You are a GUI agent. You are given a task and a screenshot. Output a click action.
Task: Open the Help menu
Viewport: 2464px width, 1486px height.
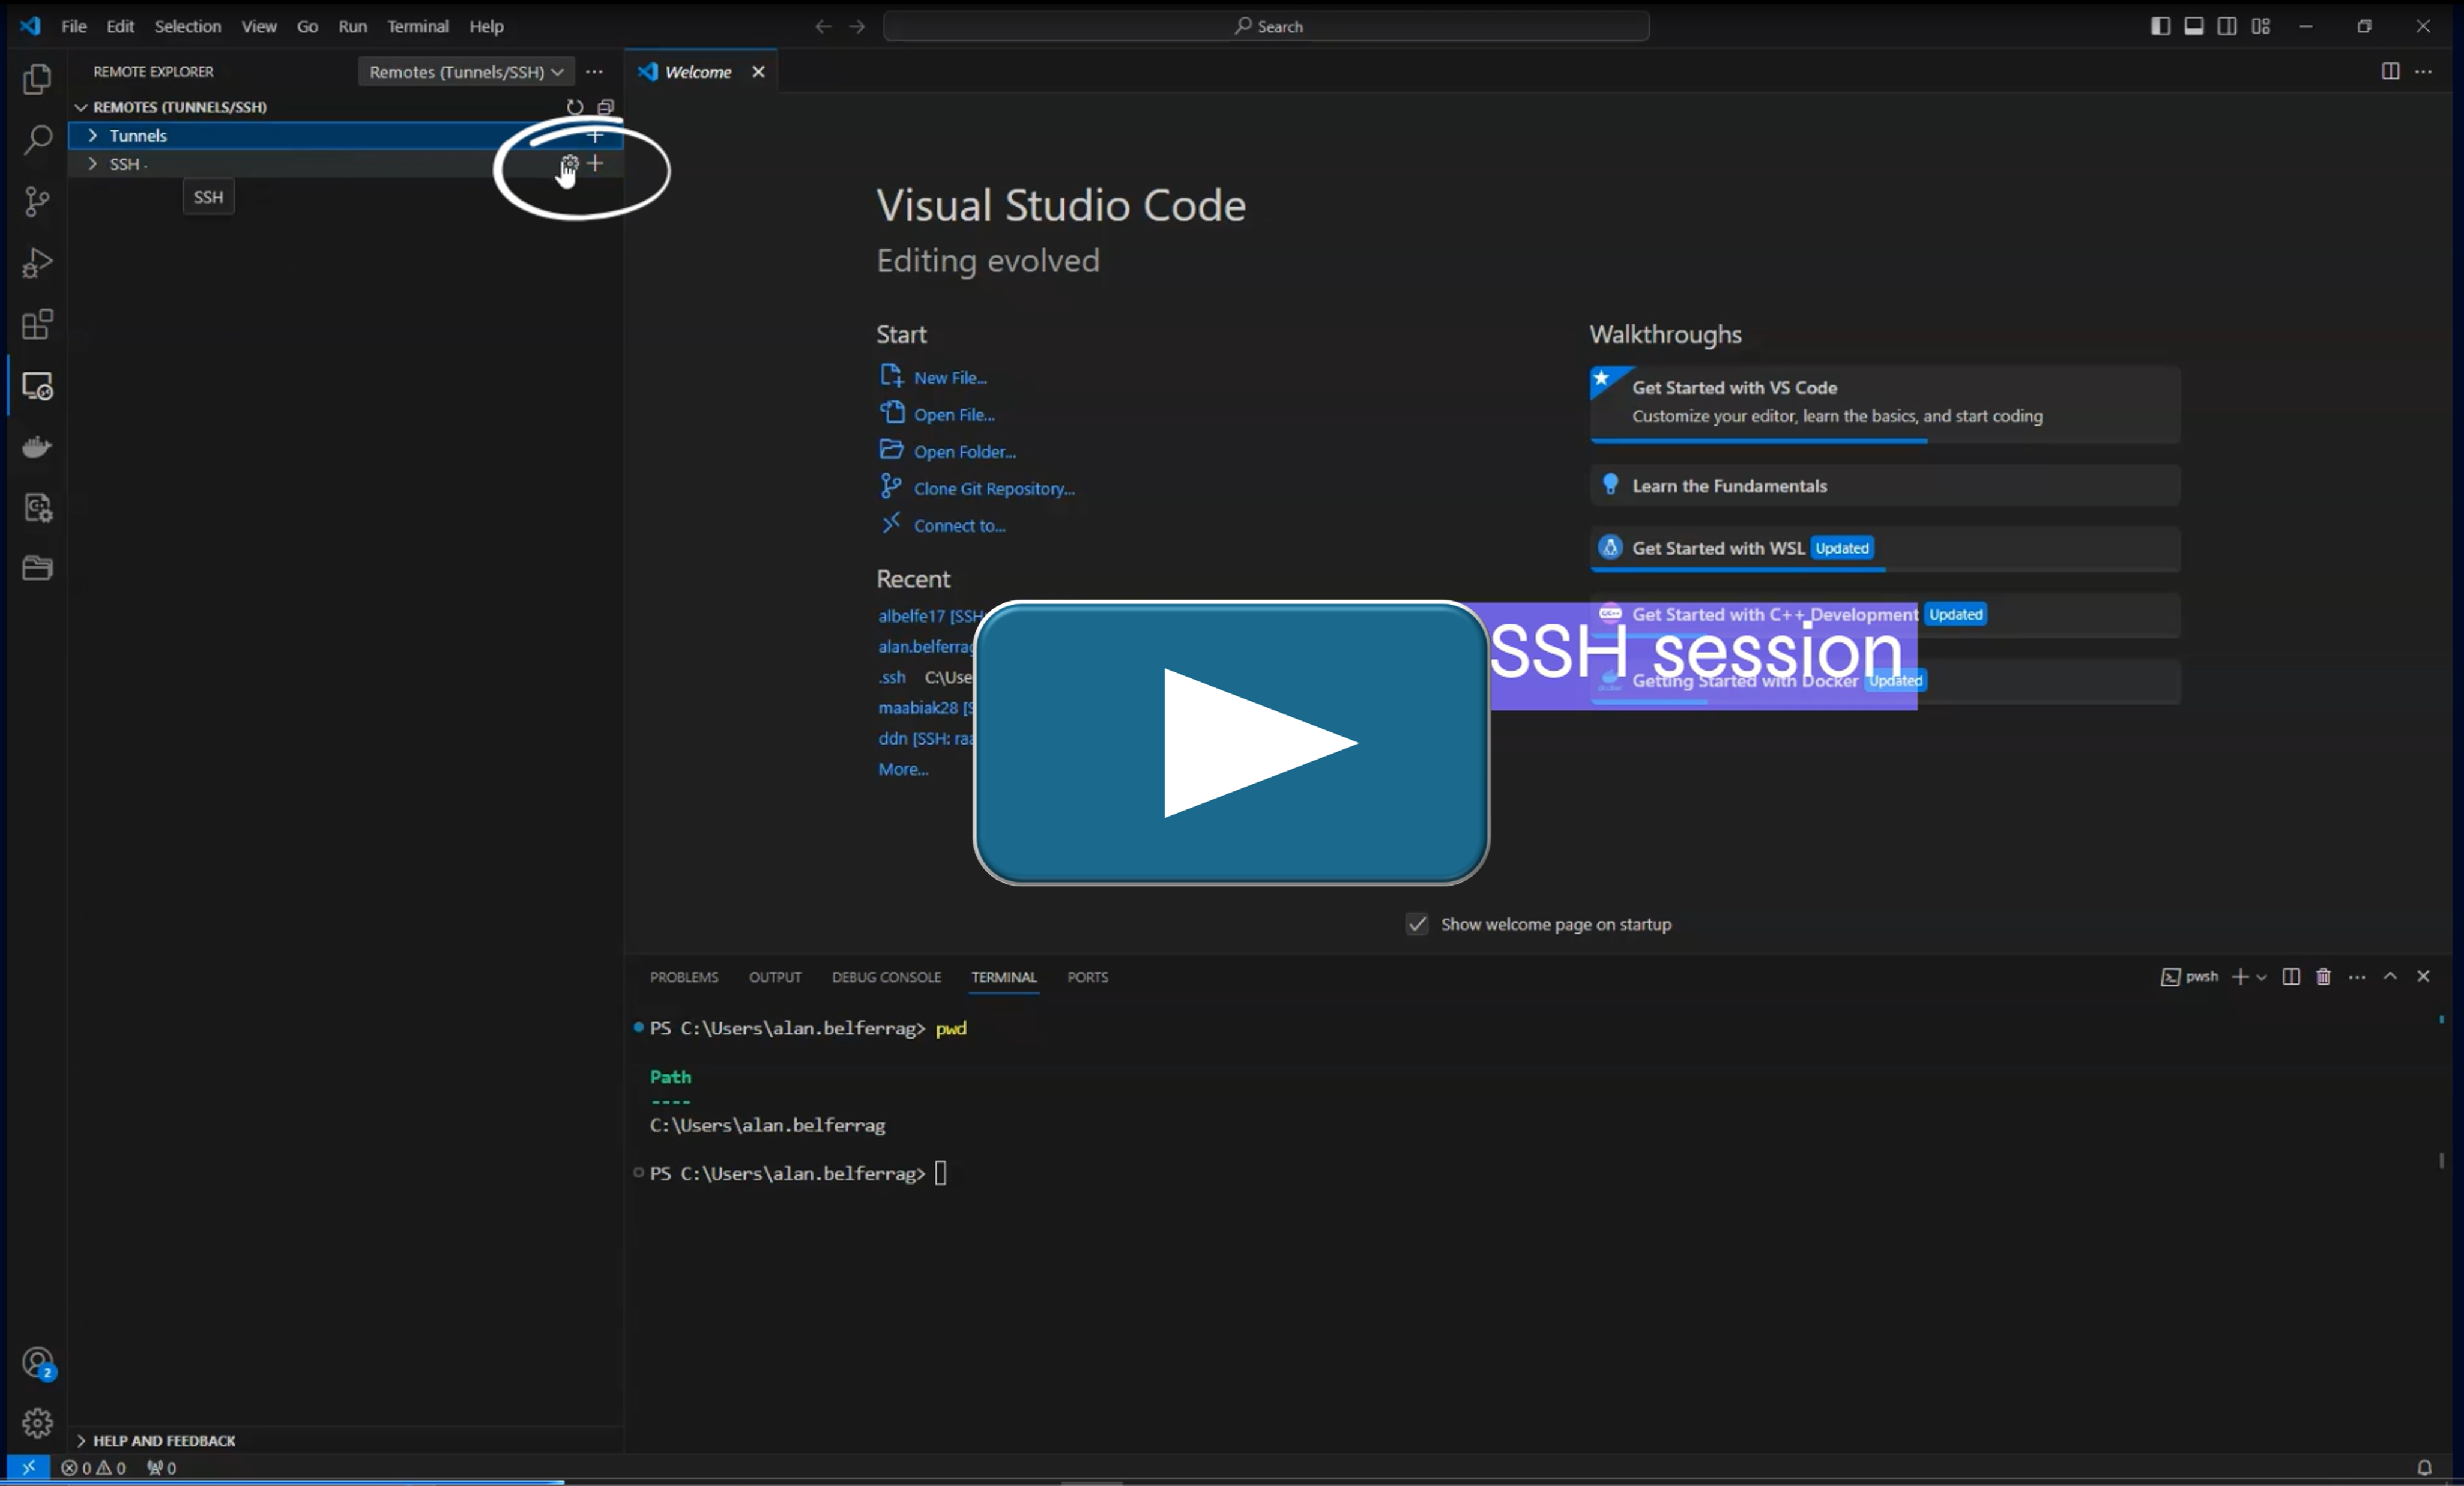point(486,26)
